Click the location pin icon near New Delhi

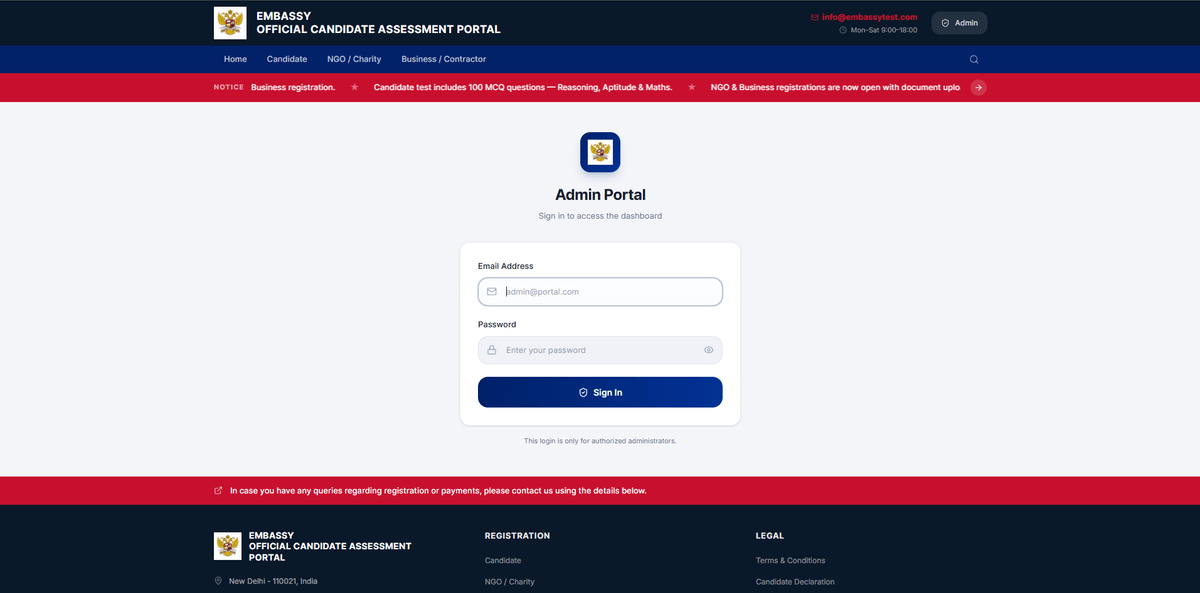tap(219, 581)
